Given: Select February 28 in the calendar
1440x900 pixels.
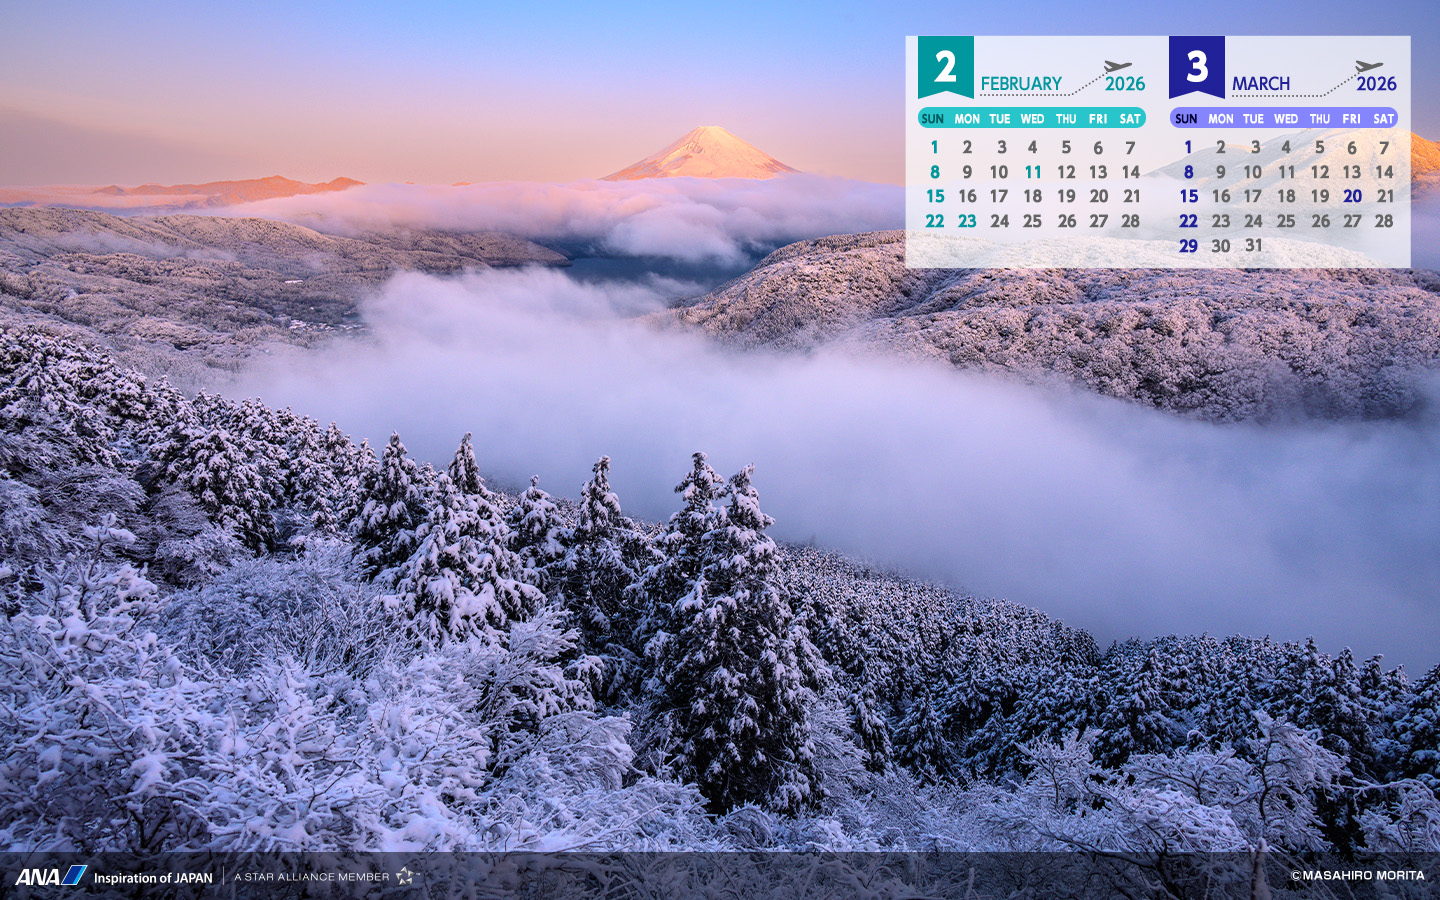Looking at the screenshot, I should point(1130,221).
